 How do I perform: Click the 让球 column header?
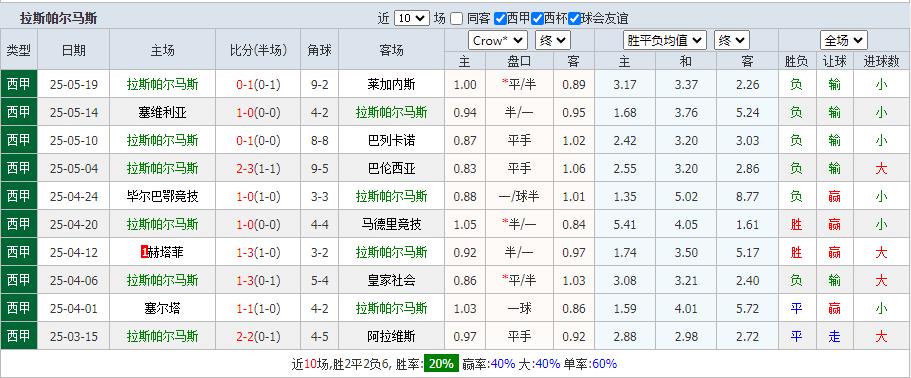click(x=834, y=61)
